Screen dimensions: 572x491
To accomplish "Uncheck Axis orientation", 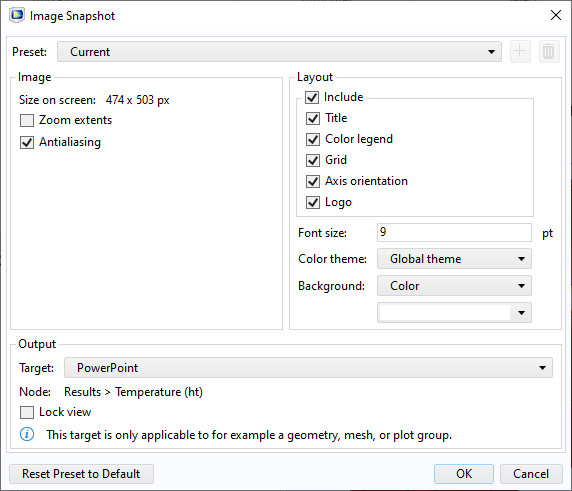I will click(313, 181).
